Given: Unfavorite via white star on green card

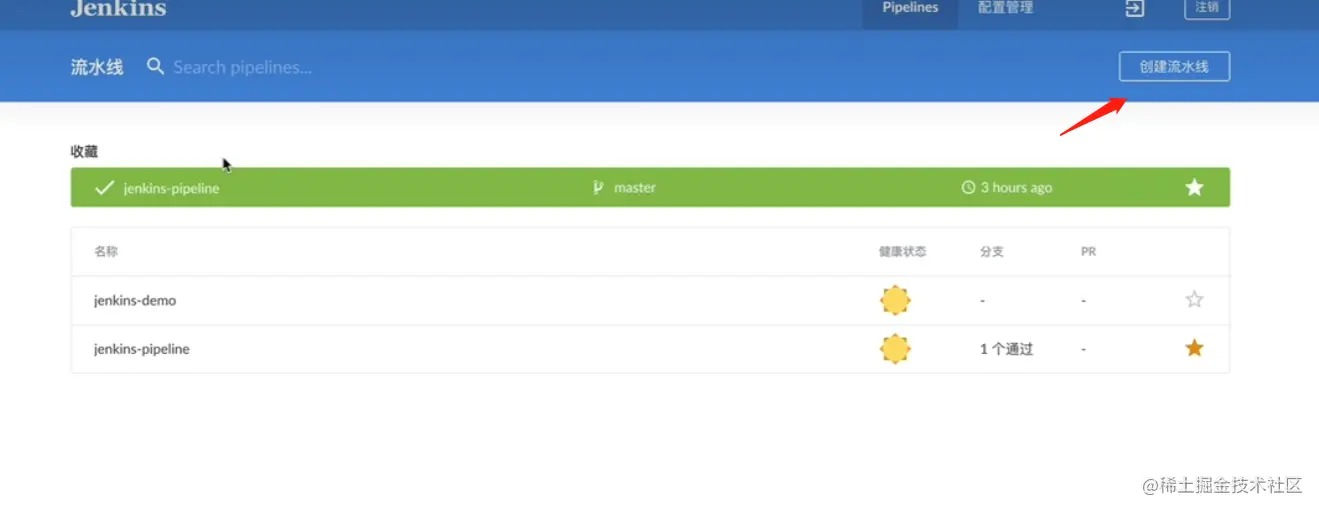Looking at the screenshot, I should (1194, 188).
